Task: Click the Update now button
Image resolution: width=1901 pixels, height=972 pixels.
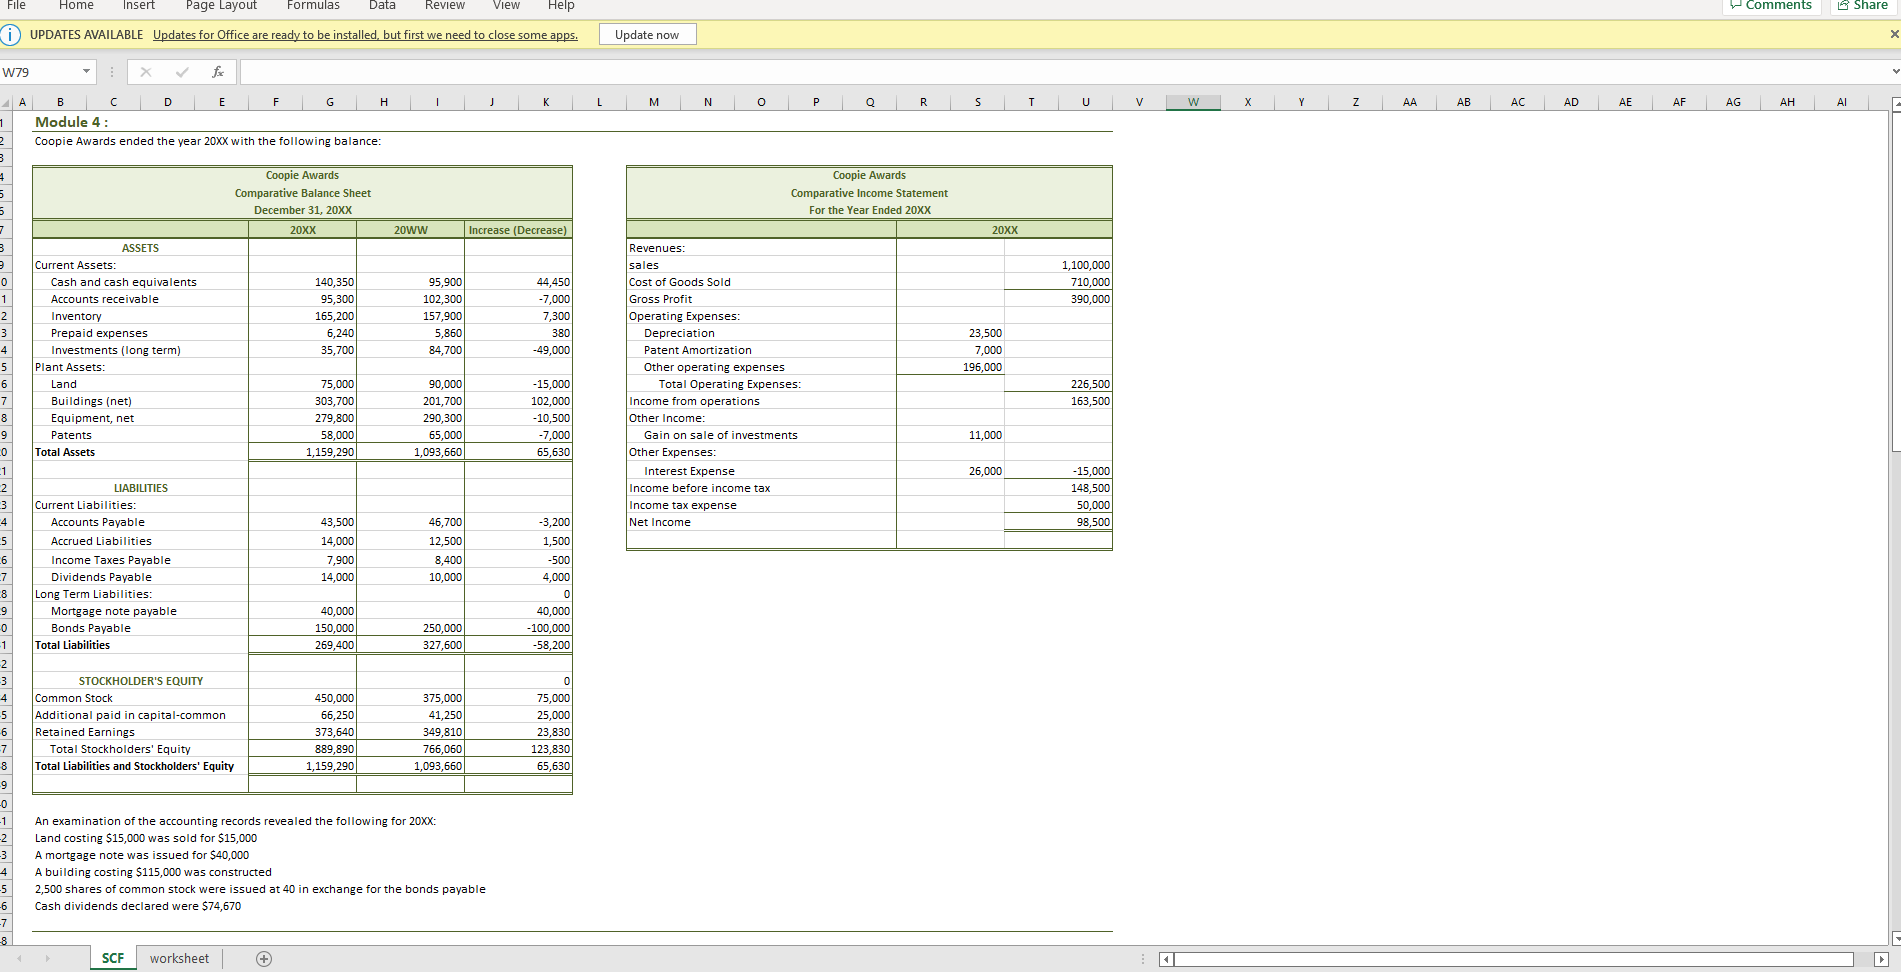Action: 647,33
